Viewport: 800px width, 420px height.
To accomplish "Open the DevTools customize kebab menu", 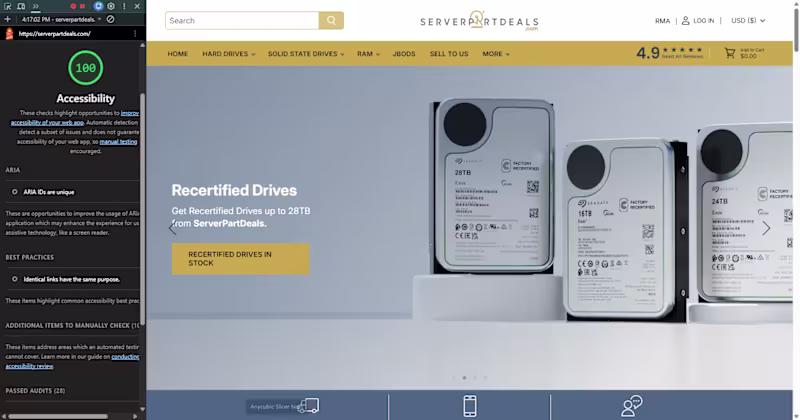I will [124, 6].
